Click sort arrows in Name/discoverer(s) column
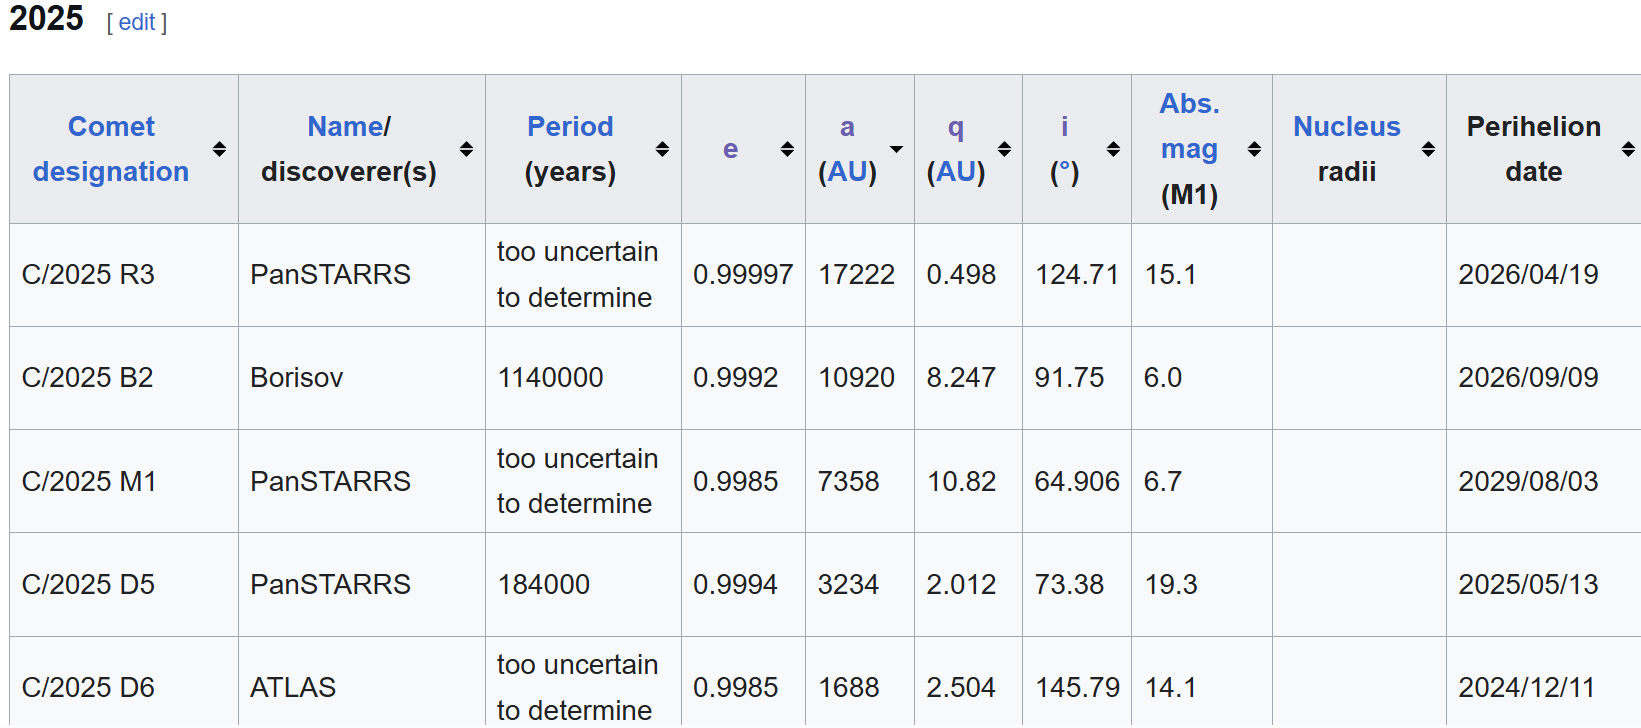This screenshot has height=728, width=1641. [466, 149]
